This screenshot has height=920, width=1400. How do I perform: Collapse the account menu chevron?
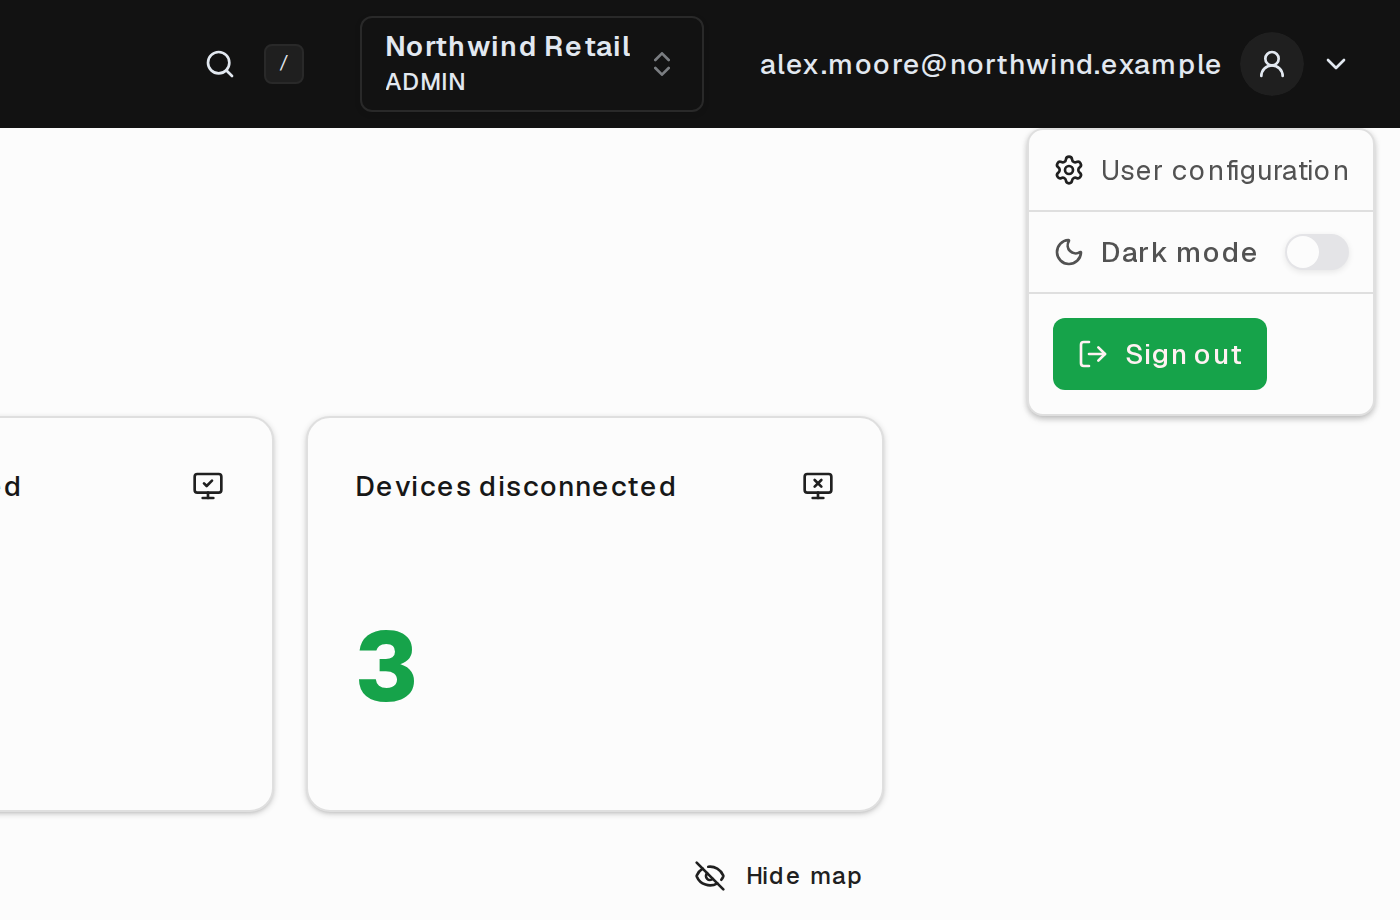pyautogui.click(x=1336, y=64)
